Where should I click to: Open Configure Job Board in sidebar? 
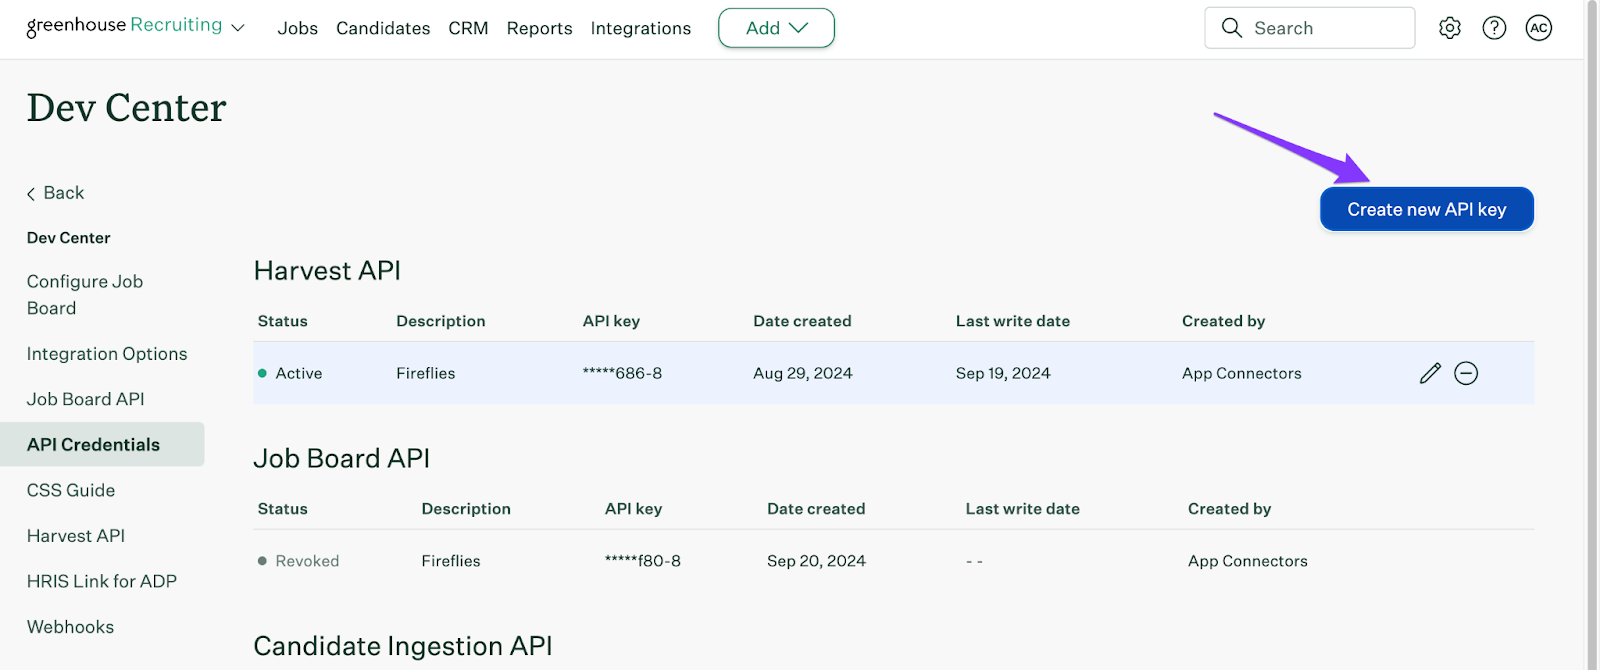(85, 295)
